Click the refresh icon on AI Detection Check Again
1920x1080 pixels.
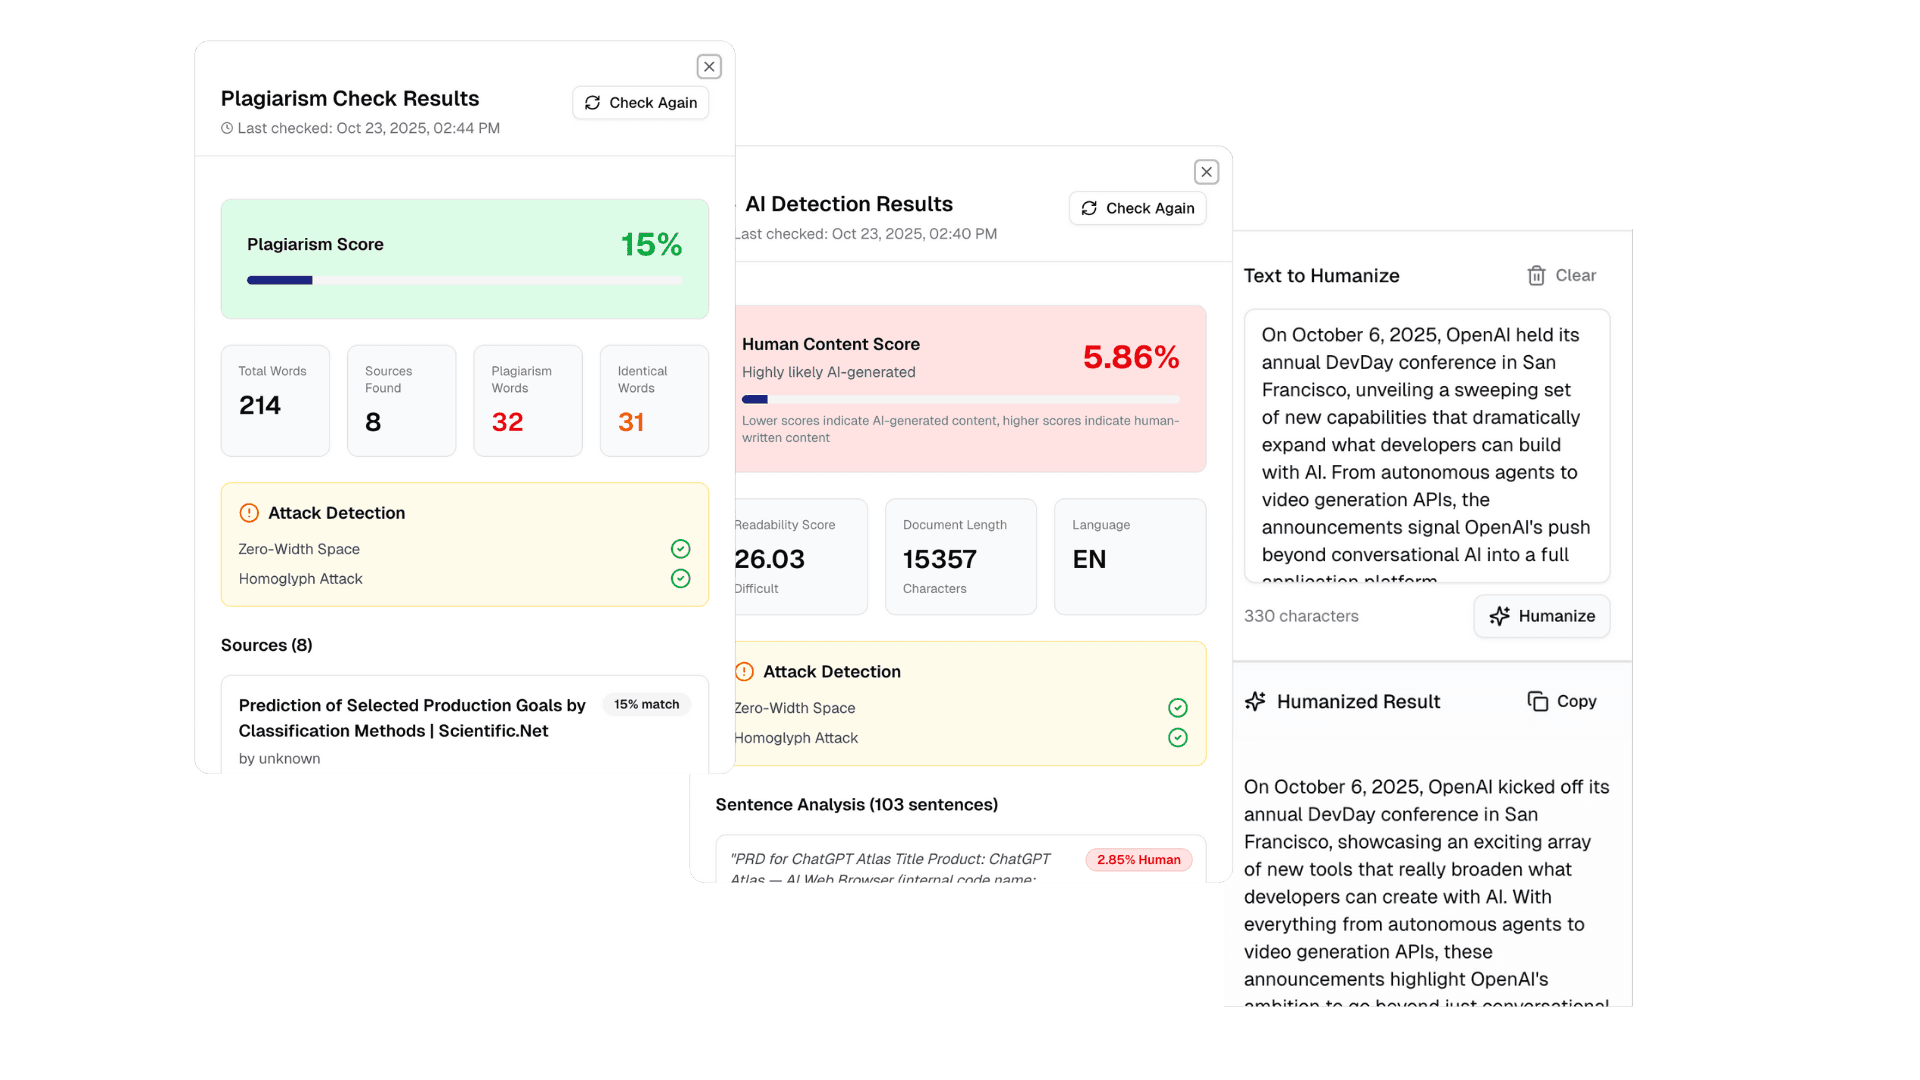point(1090,208)
